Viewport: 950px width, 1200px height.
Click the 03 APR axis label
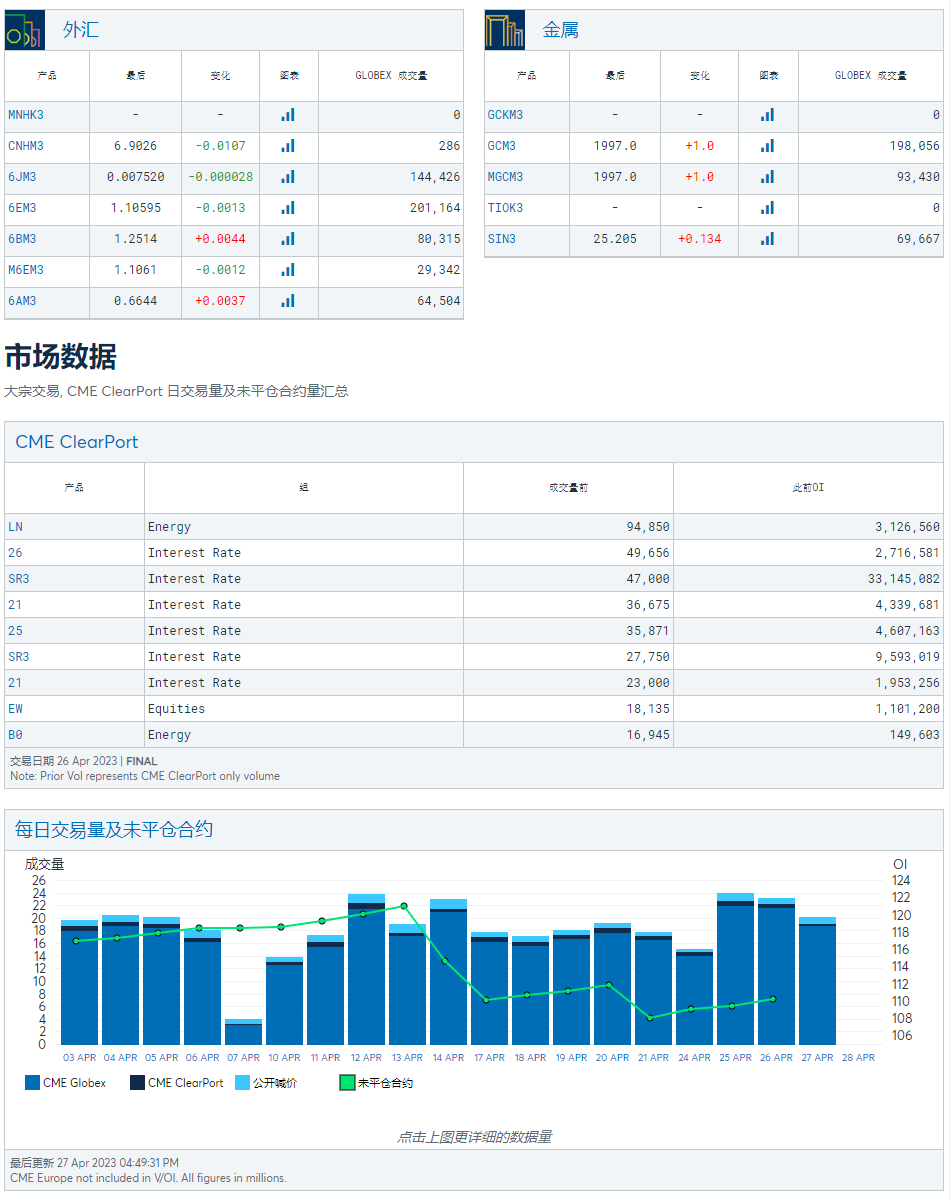pos(80,1057)
